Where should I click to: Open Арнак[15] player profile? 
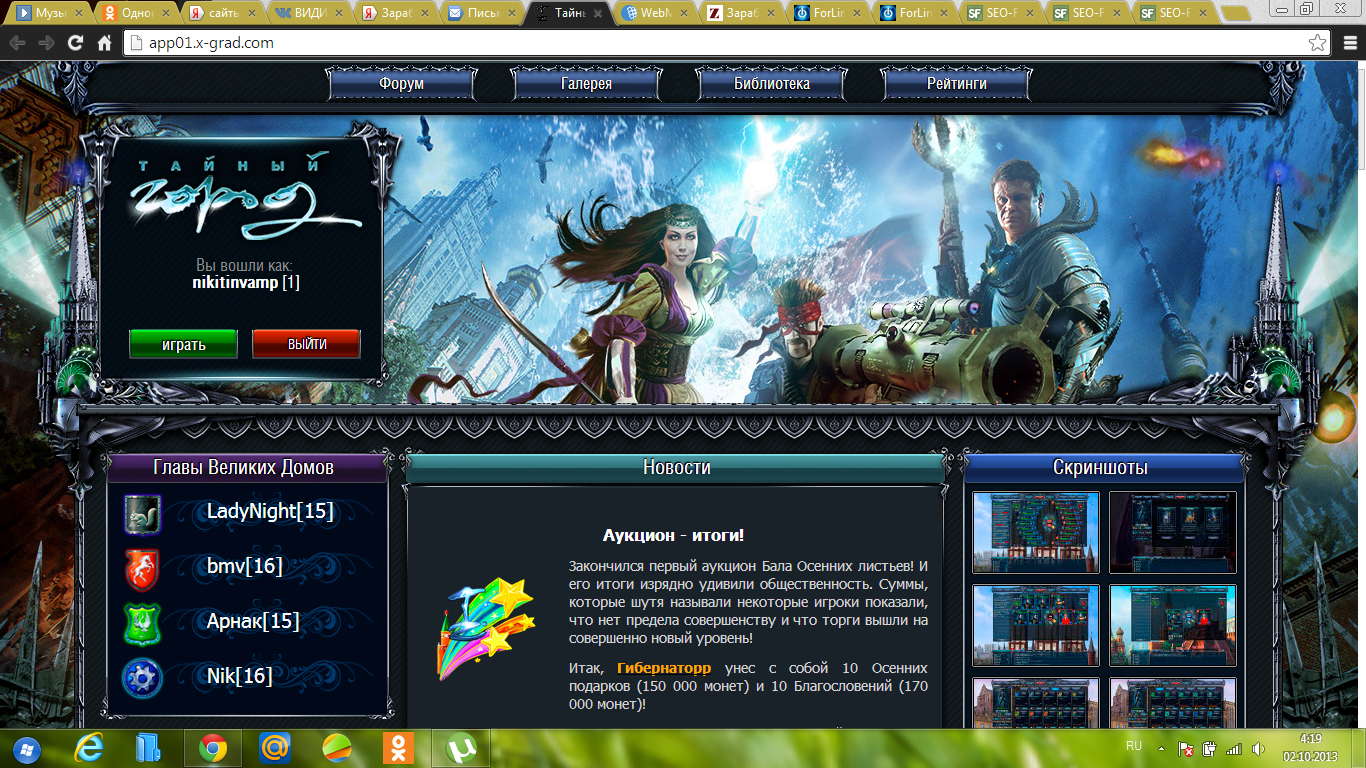click(x=253, y=622)
